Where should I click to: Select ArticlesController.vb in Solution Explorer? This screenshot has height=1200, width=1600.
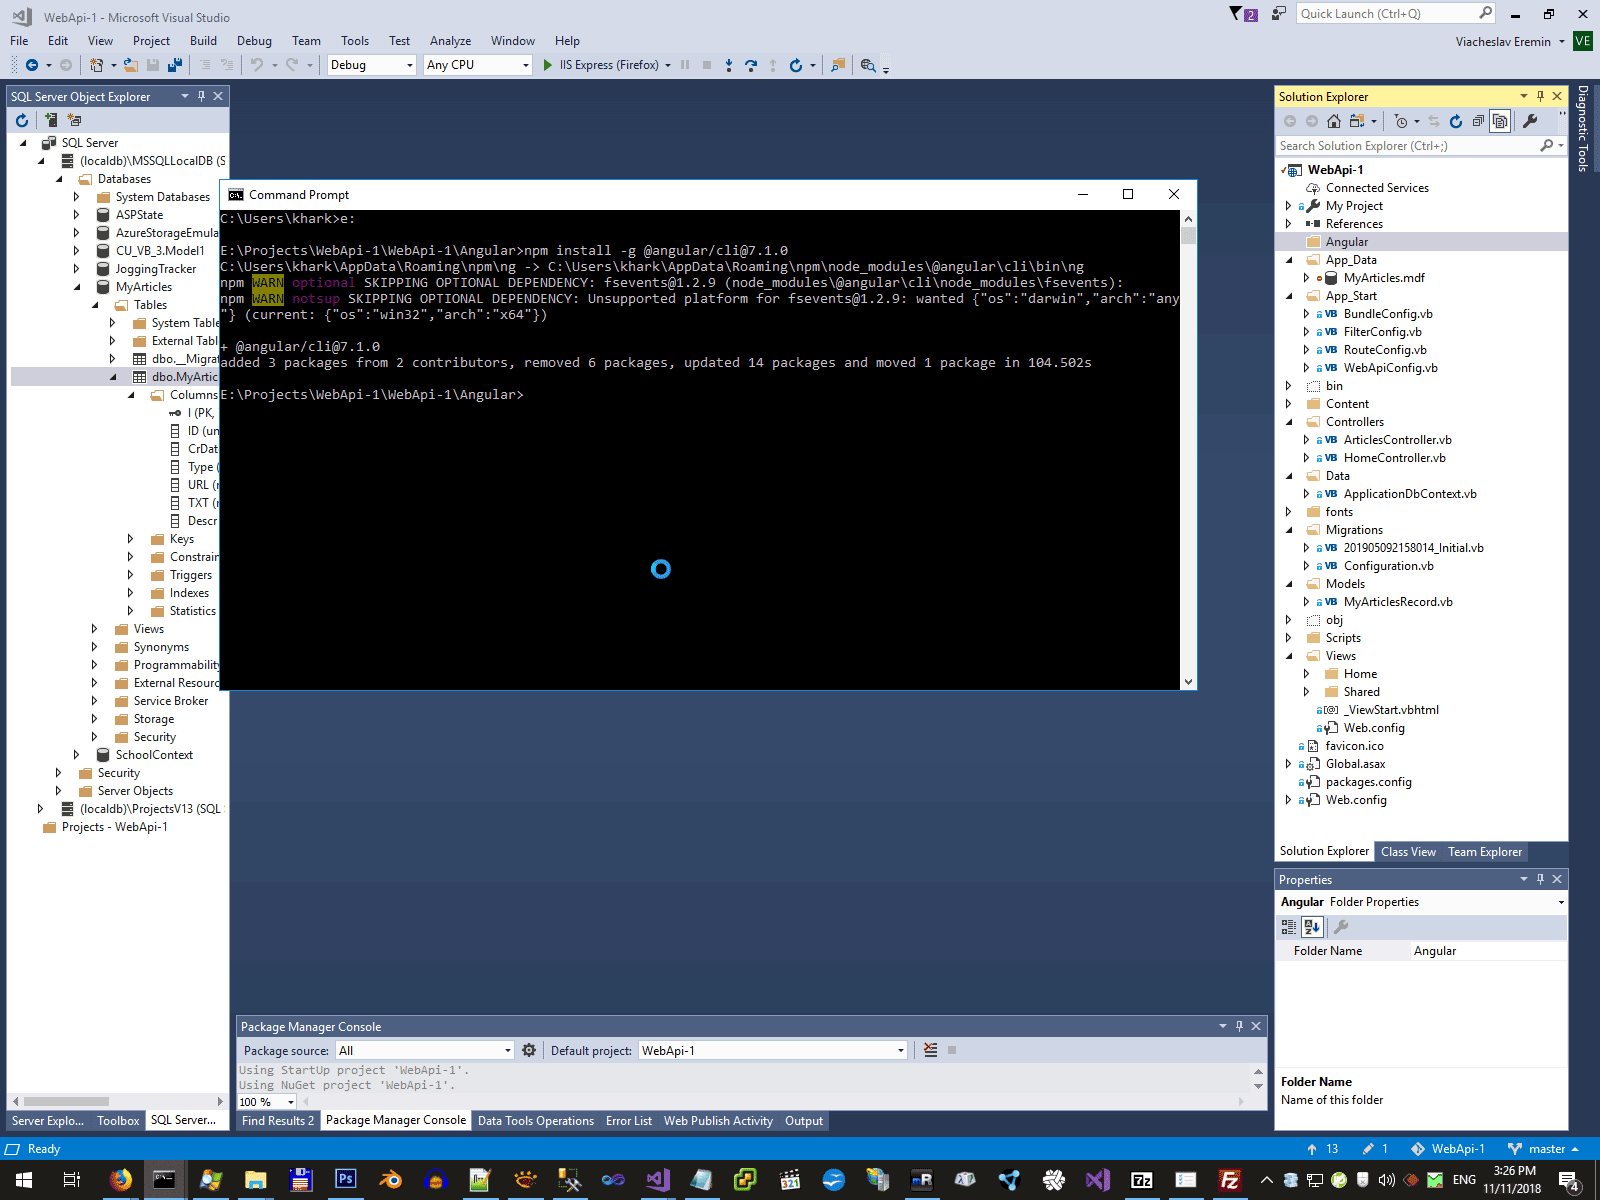click(x=1397, y=440)
